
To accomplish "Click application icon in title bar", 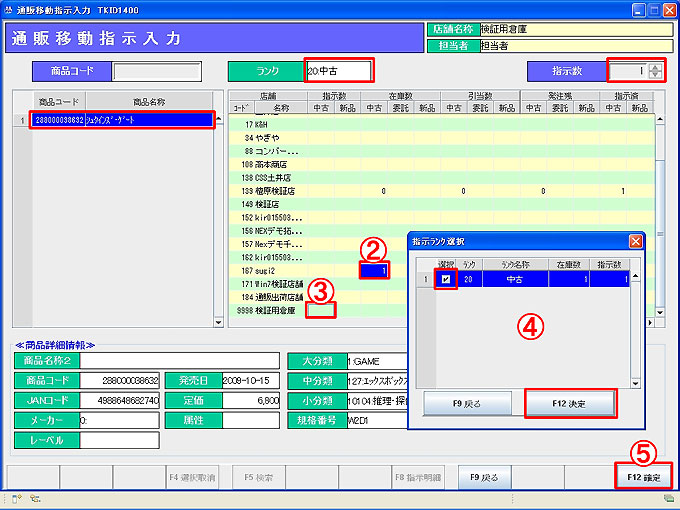I will click(9, 10).
